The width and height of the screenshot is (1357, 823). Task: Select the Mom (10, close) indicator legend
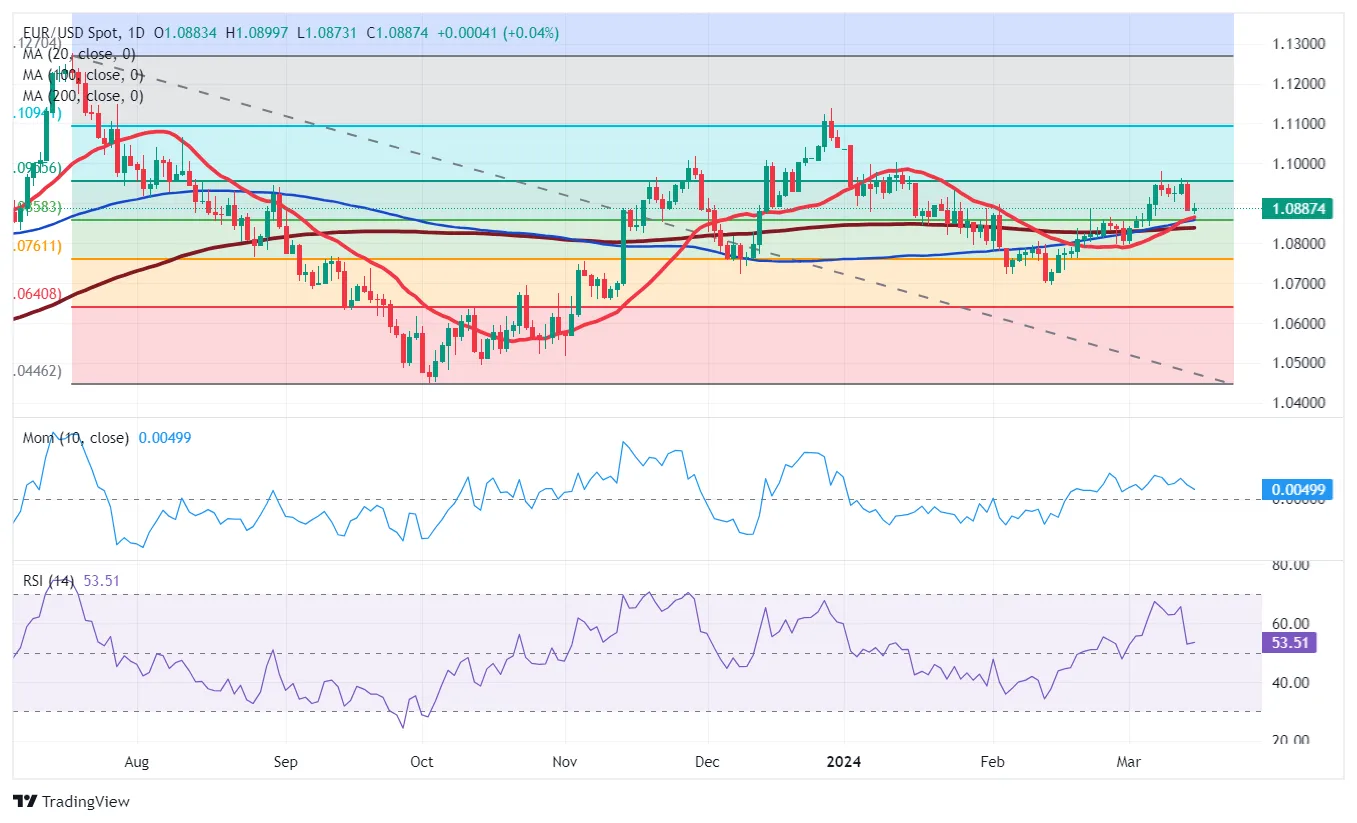pos(76,438)
